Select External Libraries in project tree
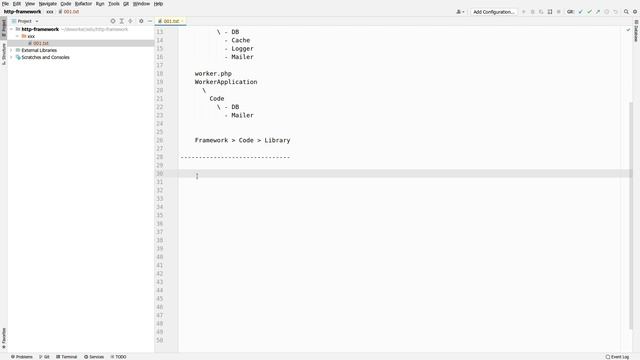 39,50
